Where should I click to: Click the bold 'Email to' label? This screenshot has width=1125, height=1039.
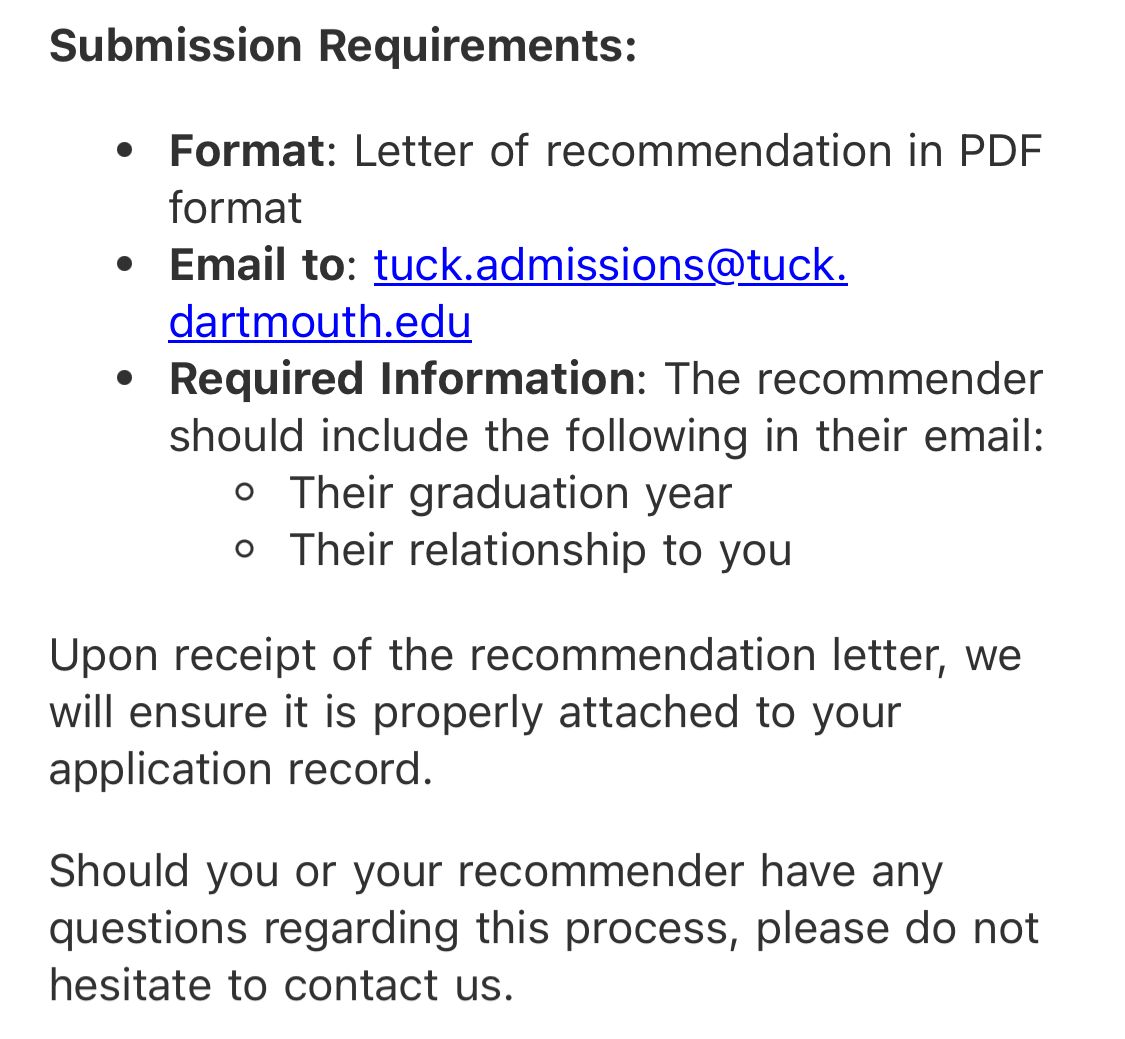(x=256, y=265)
